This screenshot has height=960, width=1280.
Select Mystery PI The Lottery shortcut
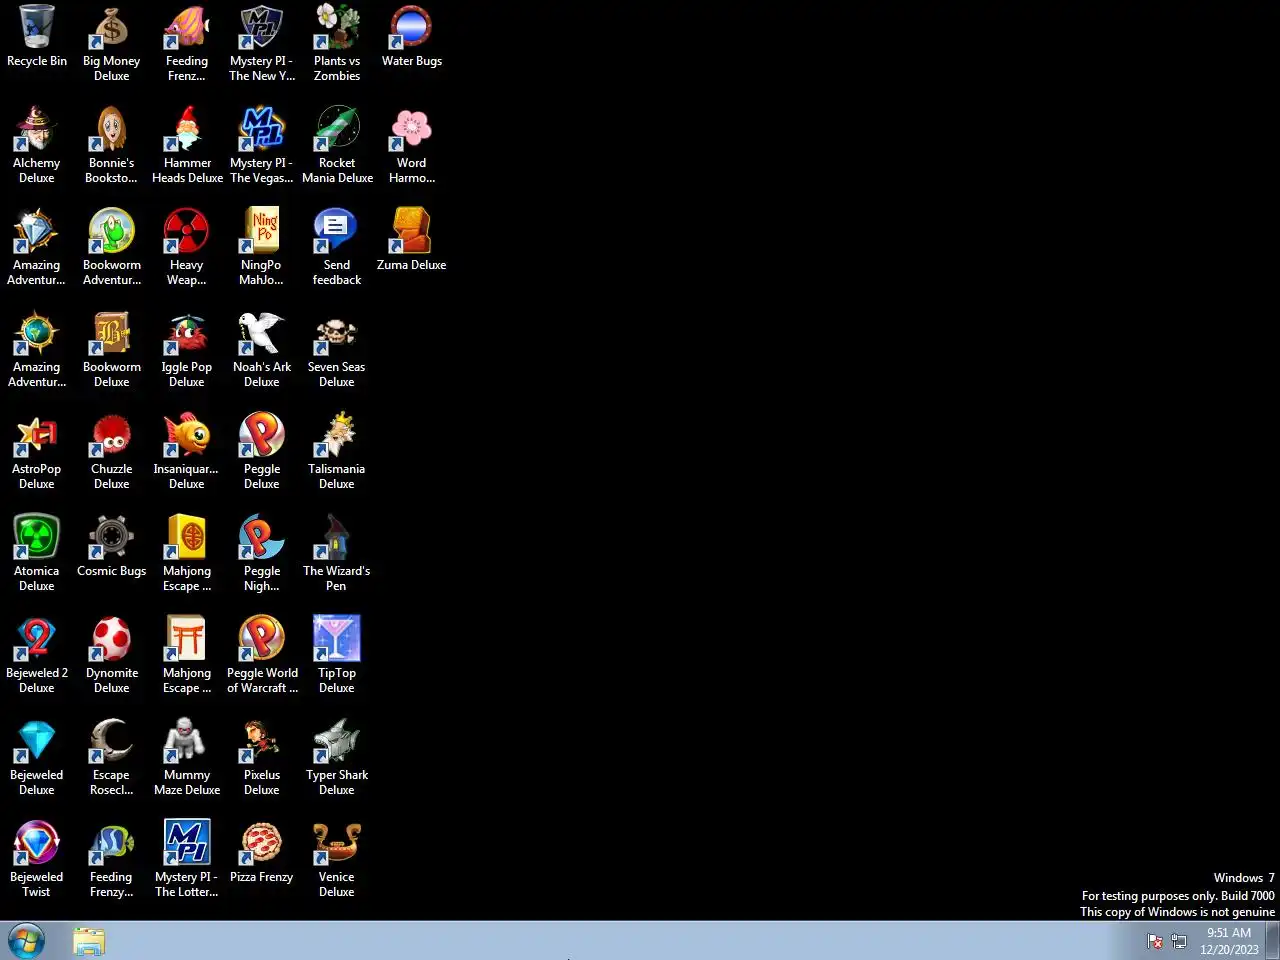coord(187,843)
